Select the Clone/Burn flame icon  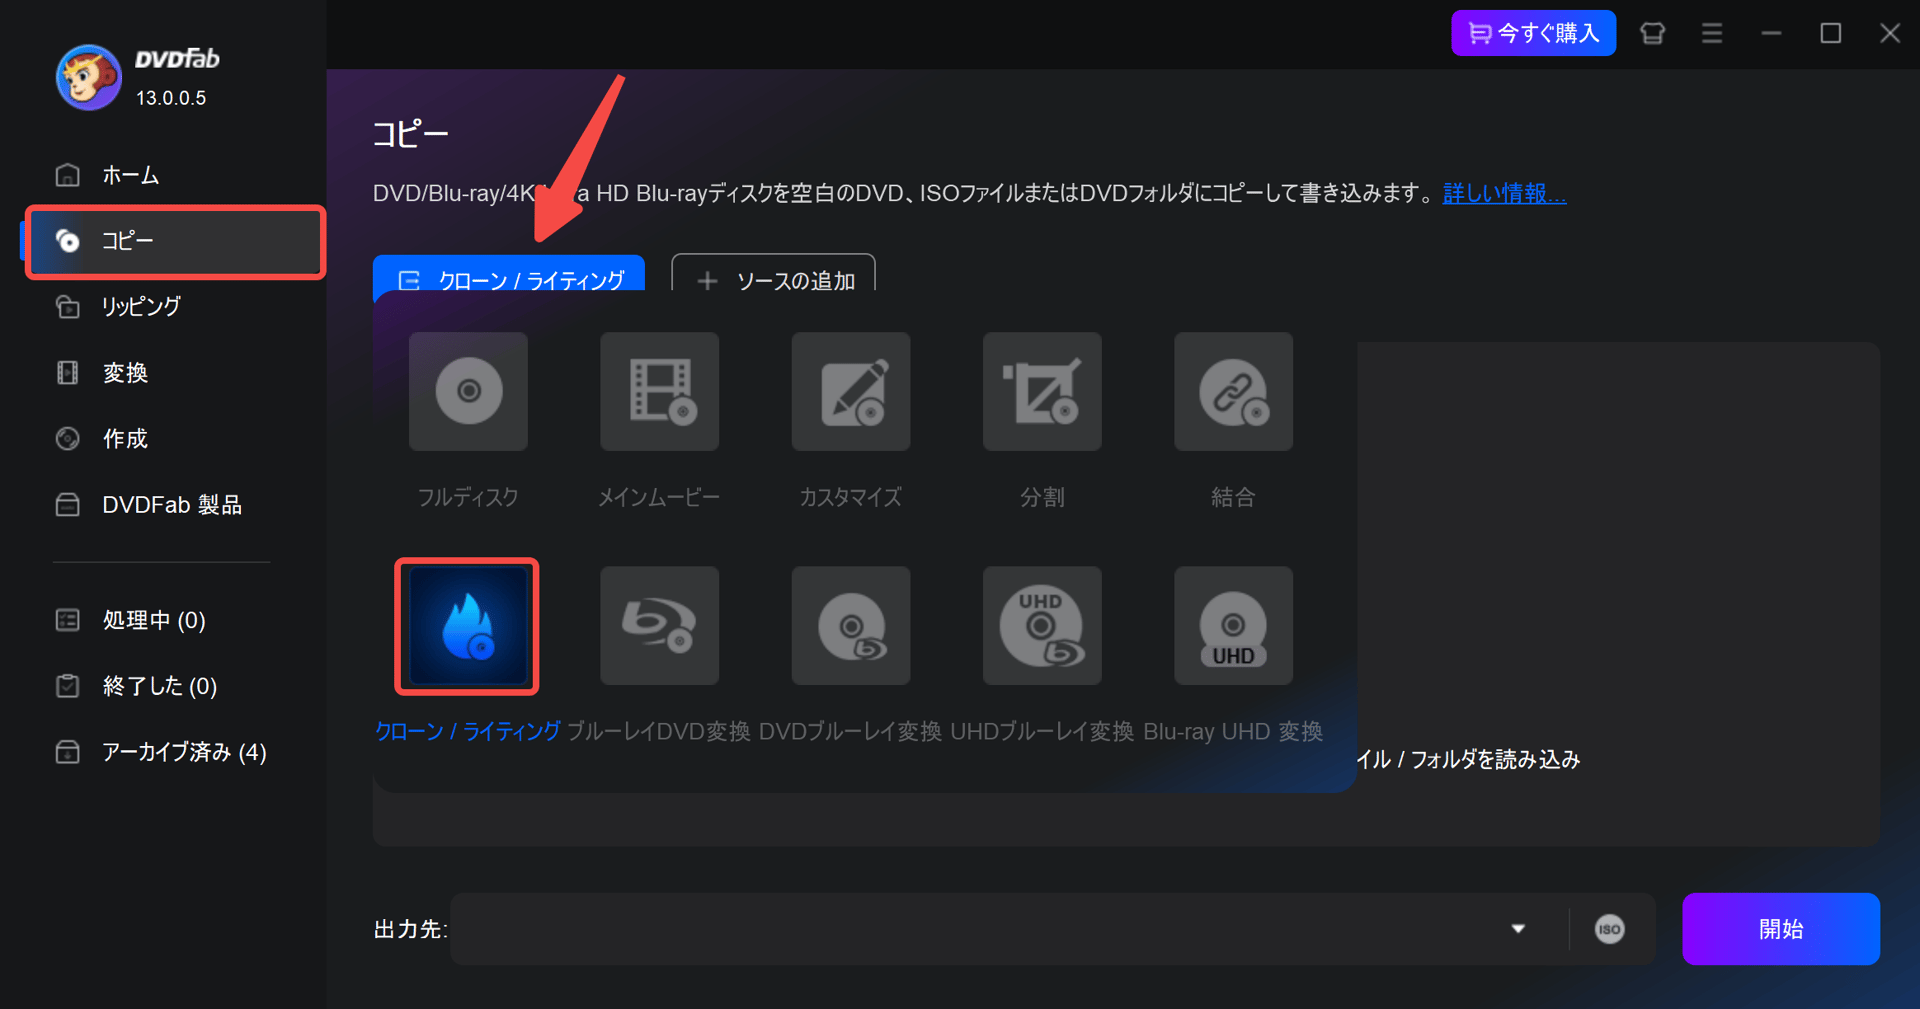tap(468, 626)
